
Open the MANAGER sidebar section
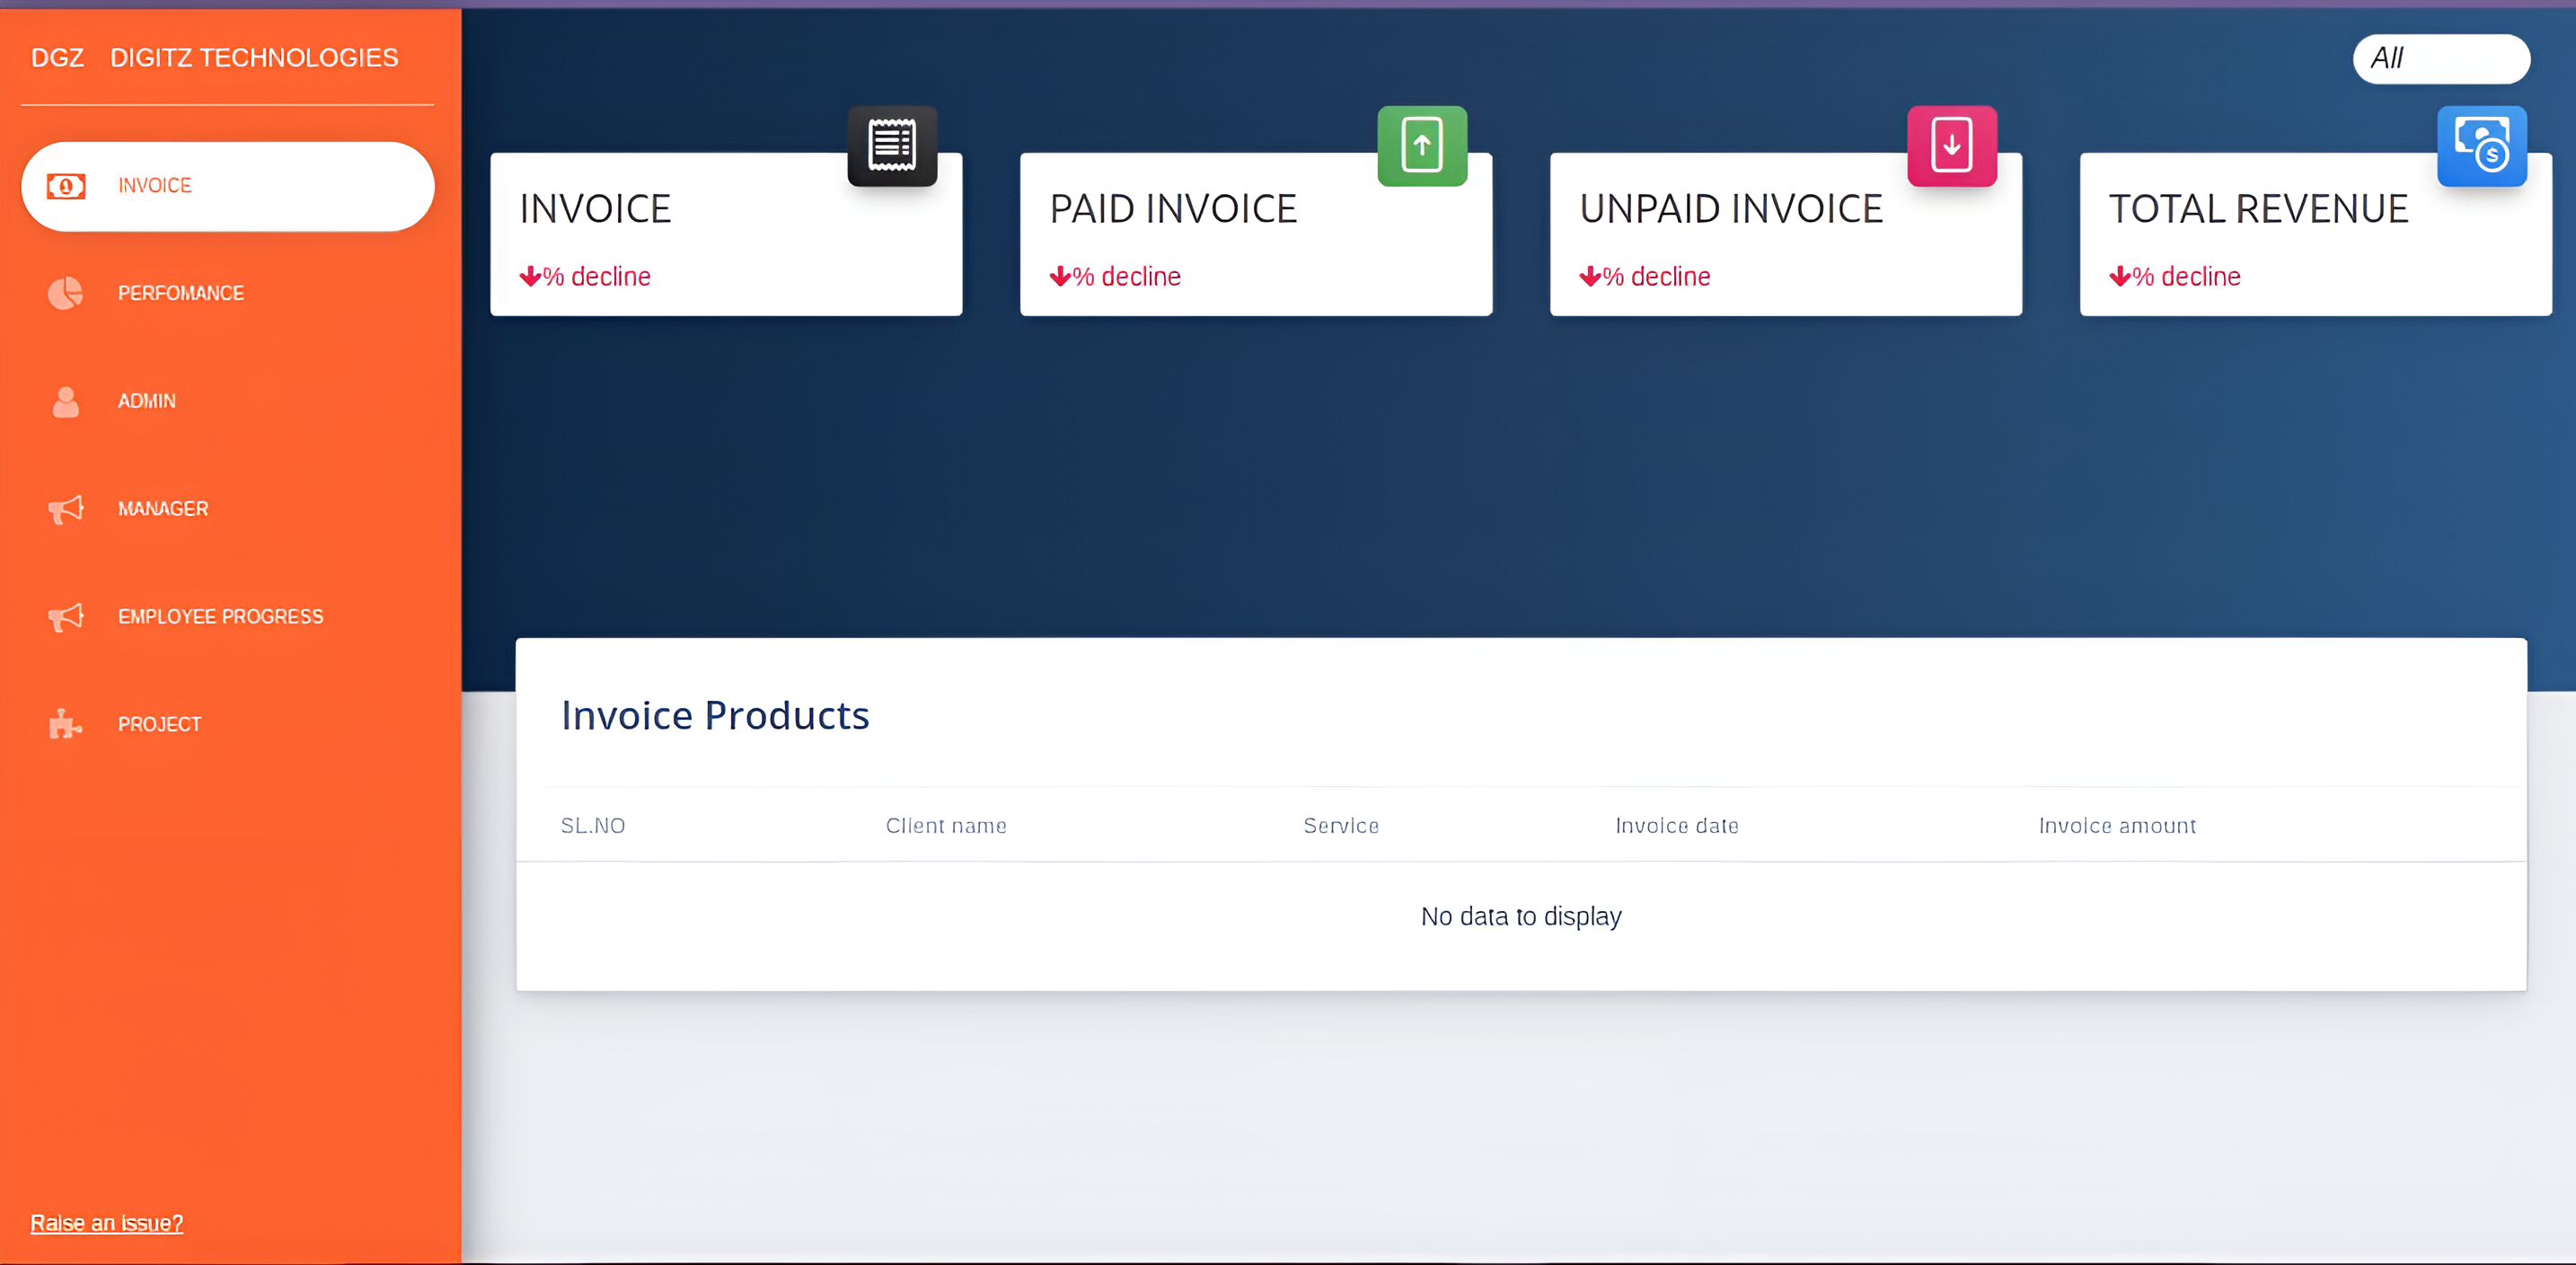pos(228,509)
